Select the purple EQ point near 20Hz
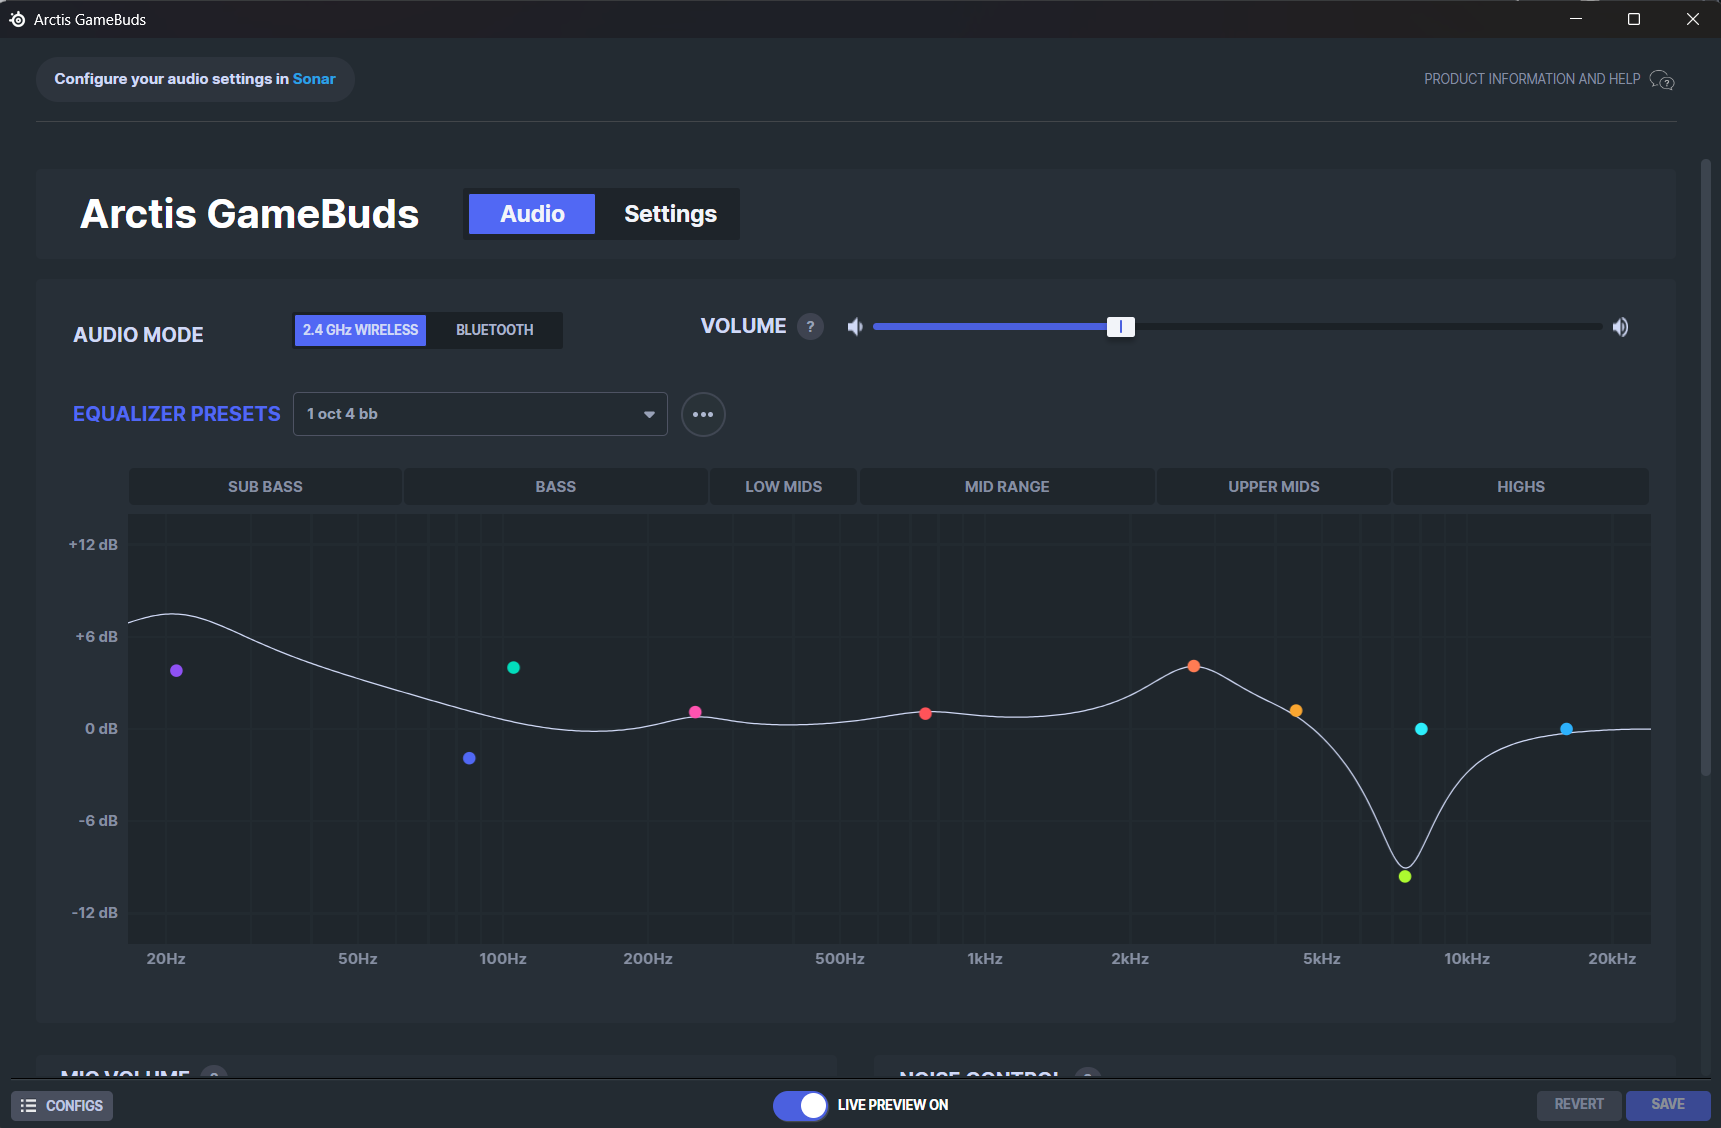This screenshot has width=1721, height=1128. point(176,671)
